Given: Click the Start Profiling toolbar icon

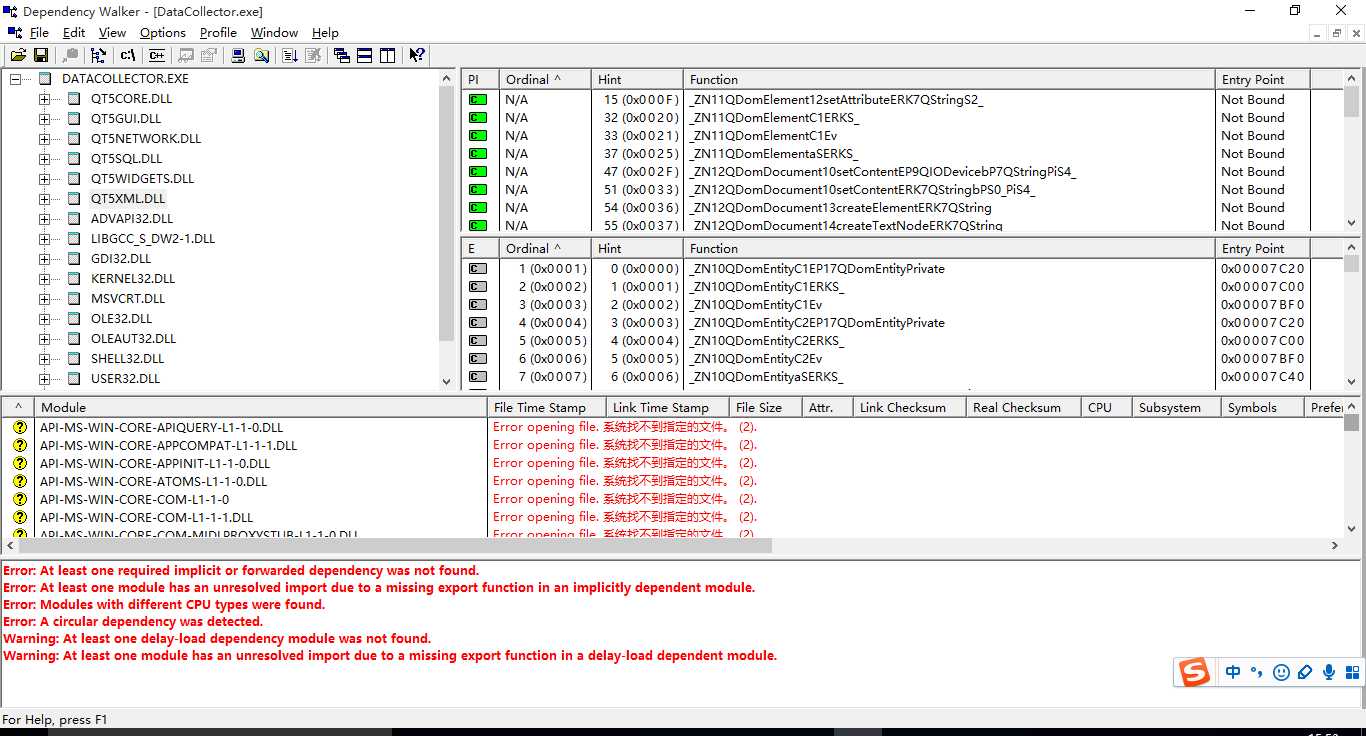Looking at the screenshot, I should click(x=290, y=55).
